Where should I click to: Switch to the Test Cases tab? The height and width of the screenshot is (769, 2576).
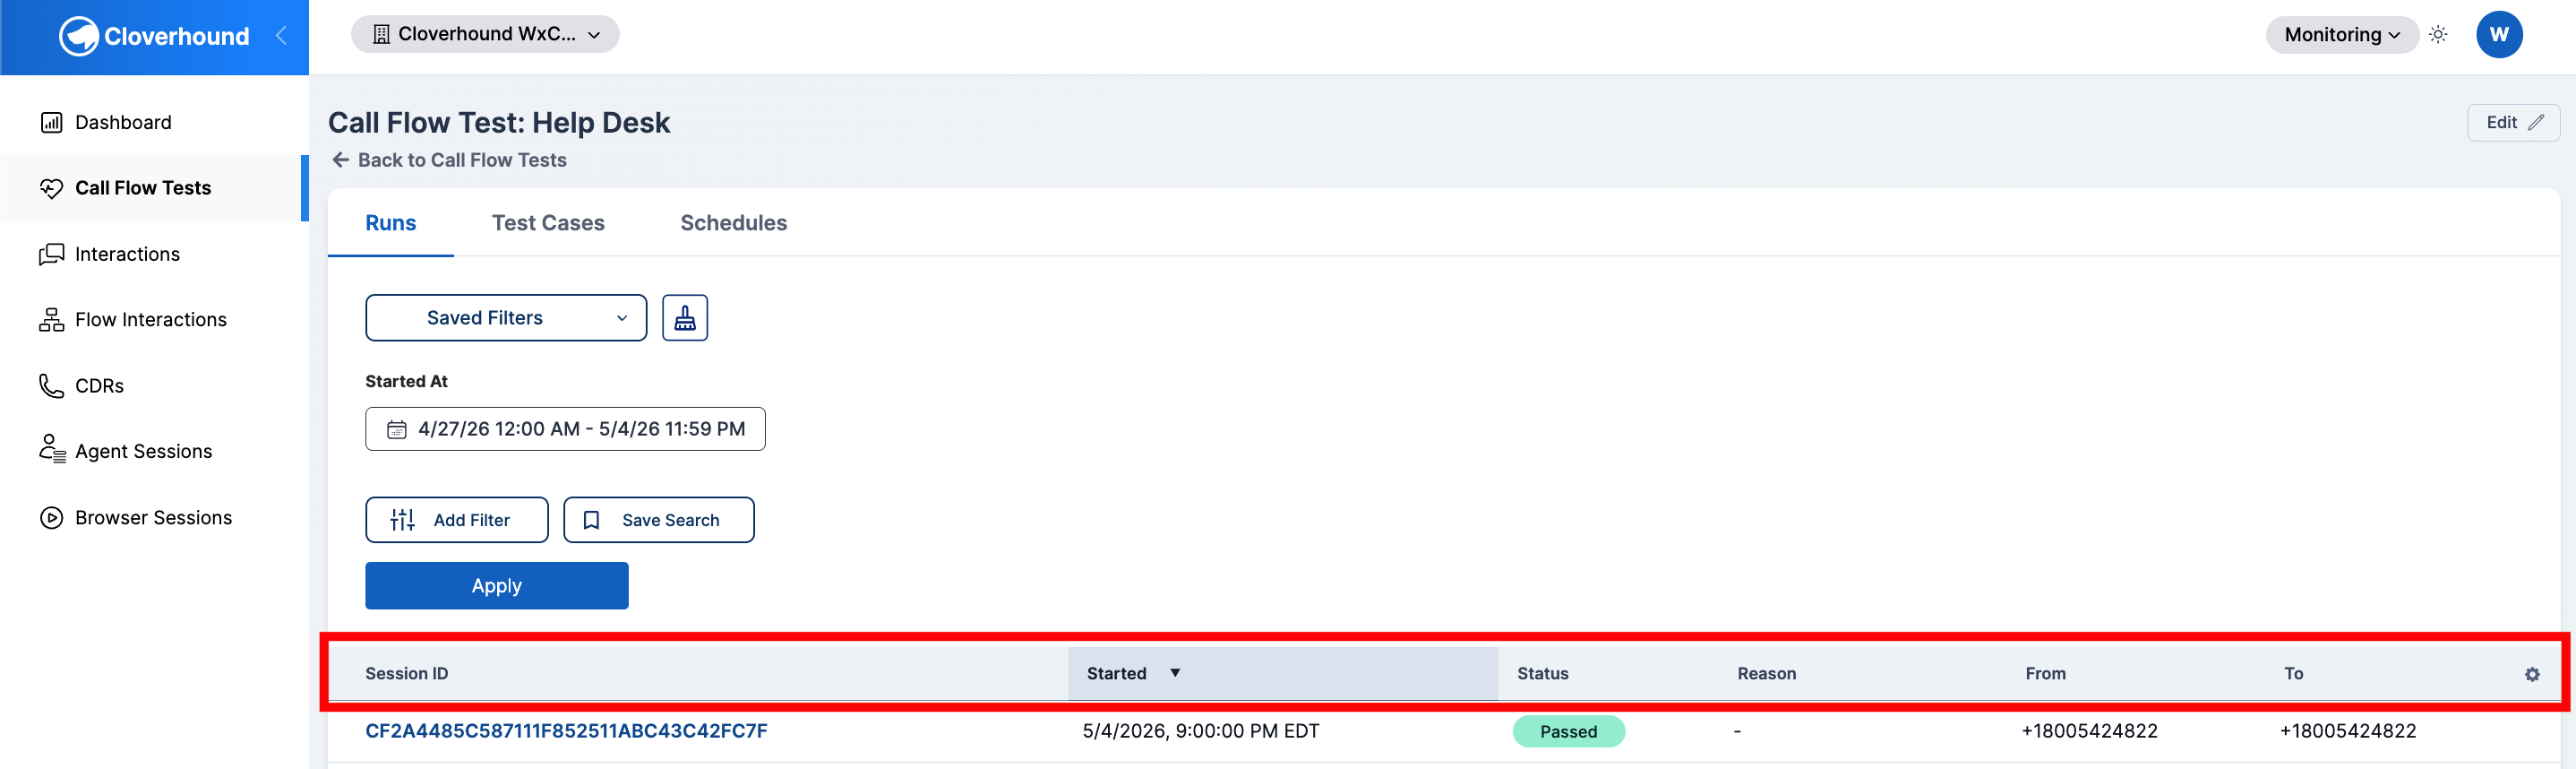(548, 223)
